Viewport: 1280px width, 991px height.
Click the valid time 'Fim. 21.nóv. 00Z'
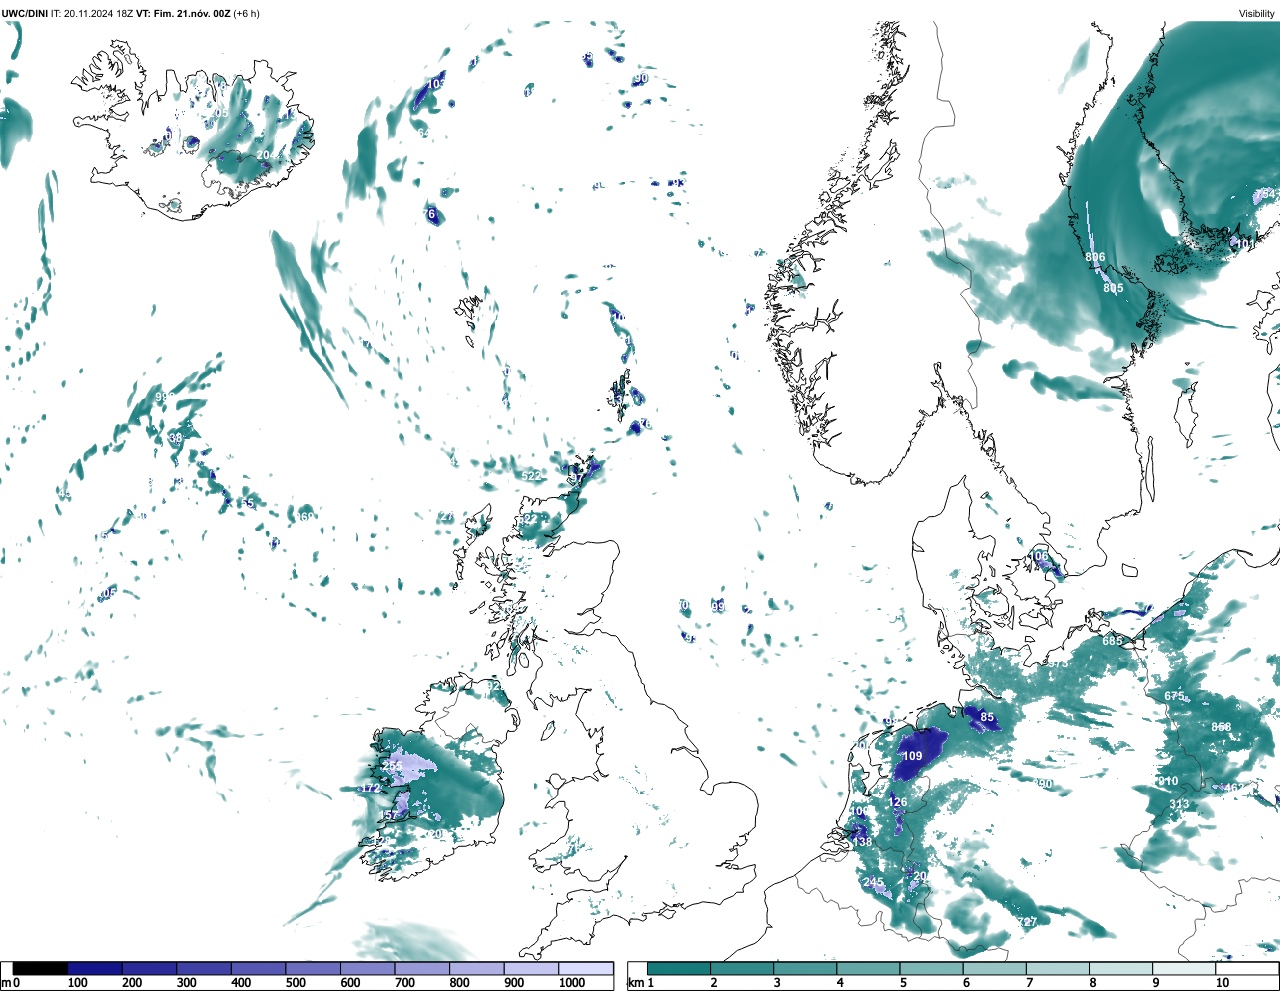click(x=193, y=13)
